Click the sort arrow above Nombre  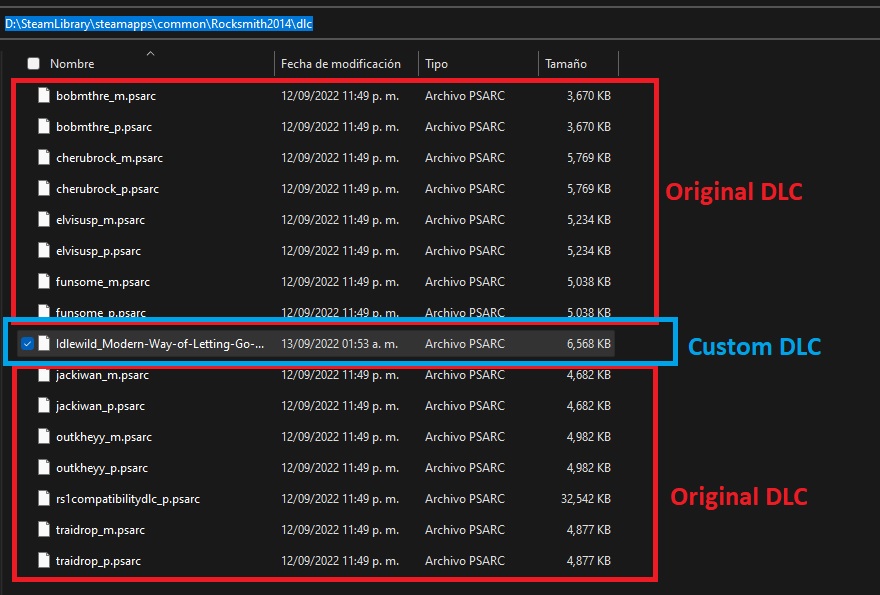pyautogui.click(x=150, y=53)
